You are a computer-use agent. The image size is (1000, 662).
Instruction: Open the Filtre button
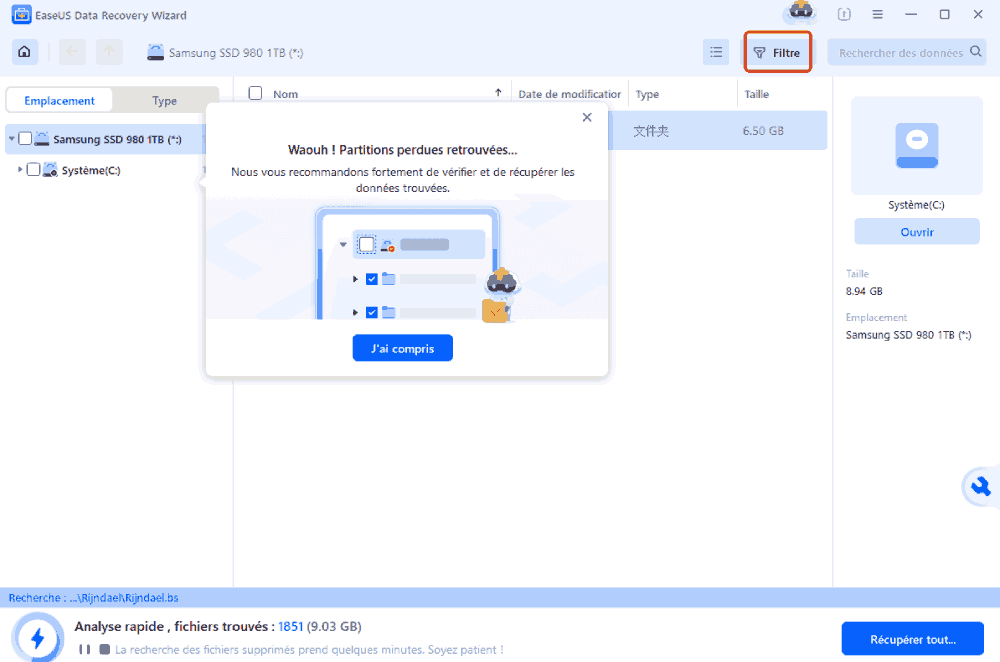click(x=777, y=53)
